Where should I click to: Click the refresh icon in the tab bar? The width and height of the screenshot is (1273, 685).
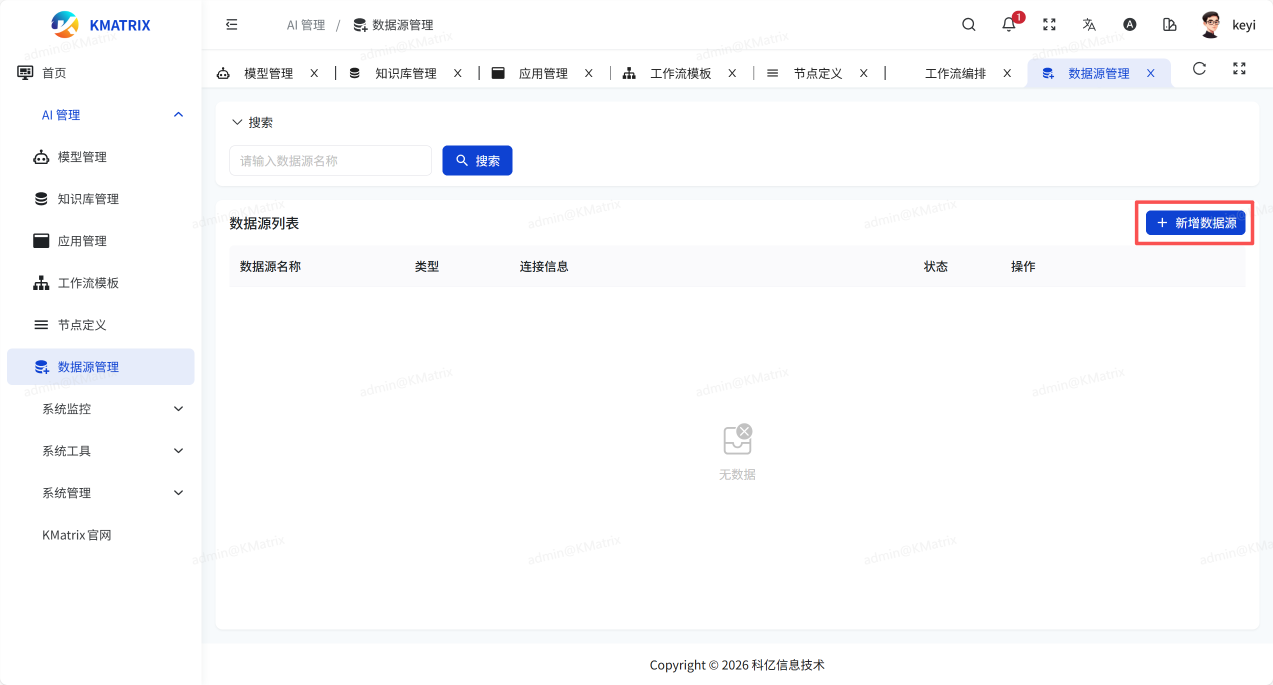1199,69
